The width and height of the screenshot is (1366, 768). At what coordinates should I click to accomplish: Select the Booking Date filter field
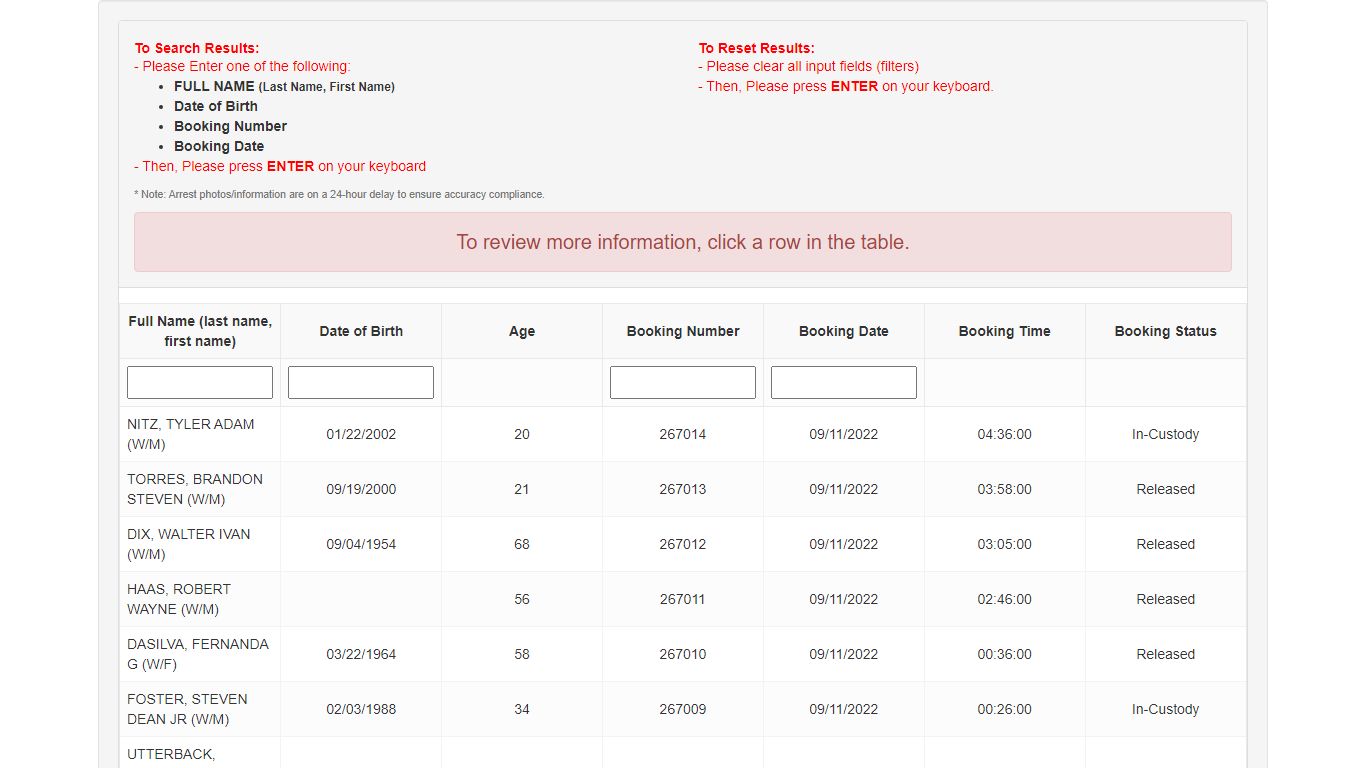click(844, 382)
